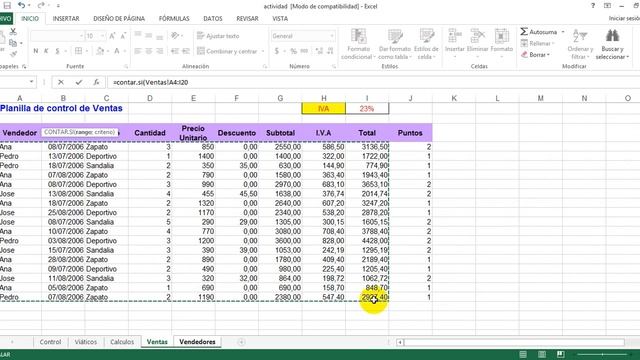The height and width of the screenshot is (360, 640).
Task: Click Combinar y centrar button
Action: [227, 51]
